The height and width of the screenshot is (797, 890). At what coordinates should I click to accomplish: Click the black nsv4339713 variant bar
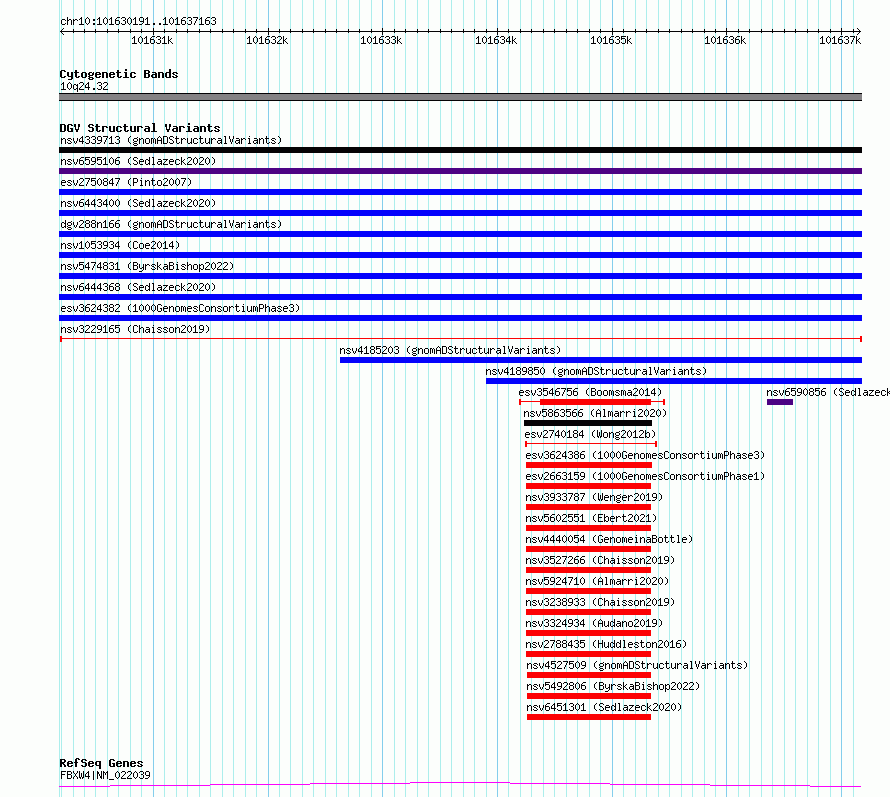460,150
